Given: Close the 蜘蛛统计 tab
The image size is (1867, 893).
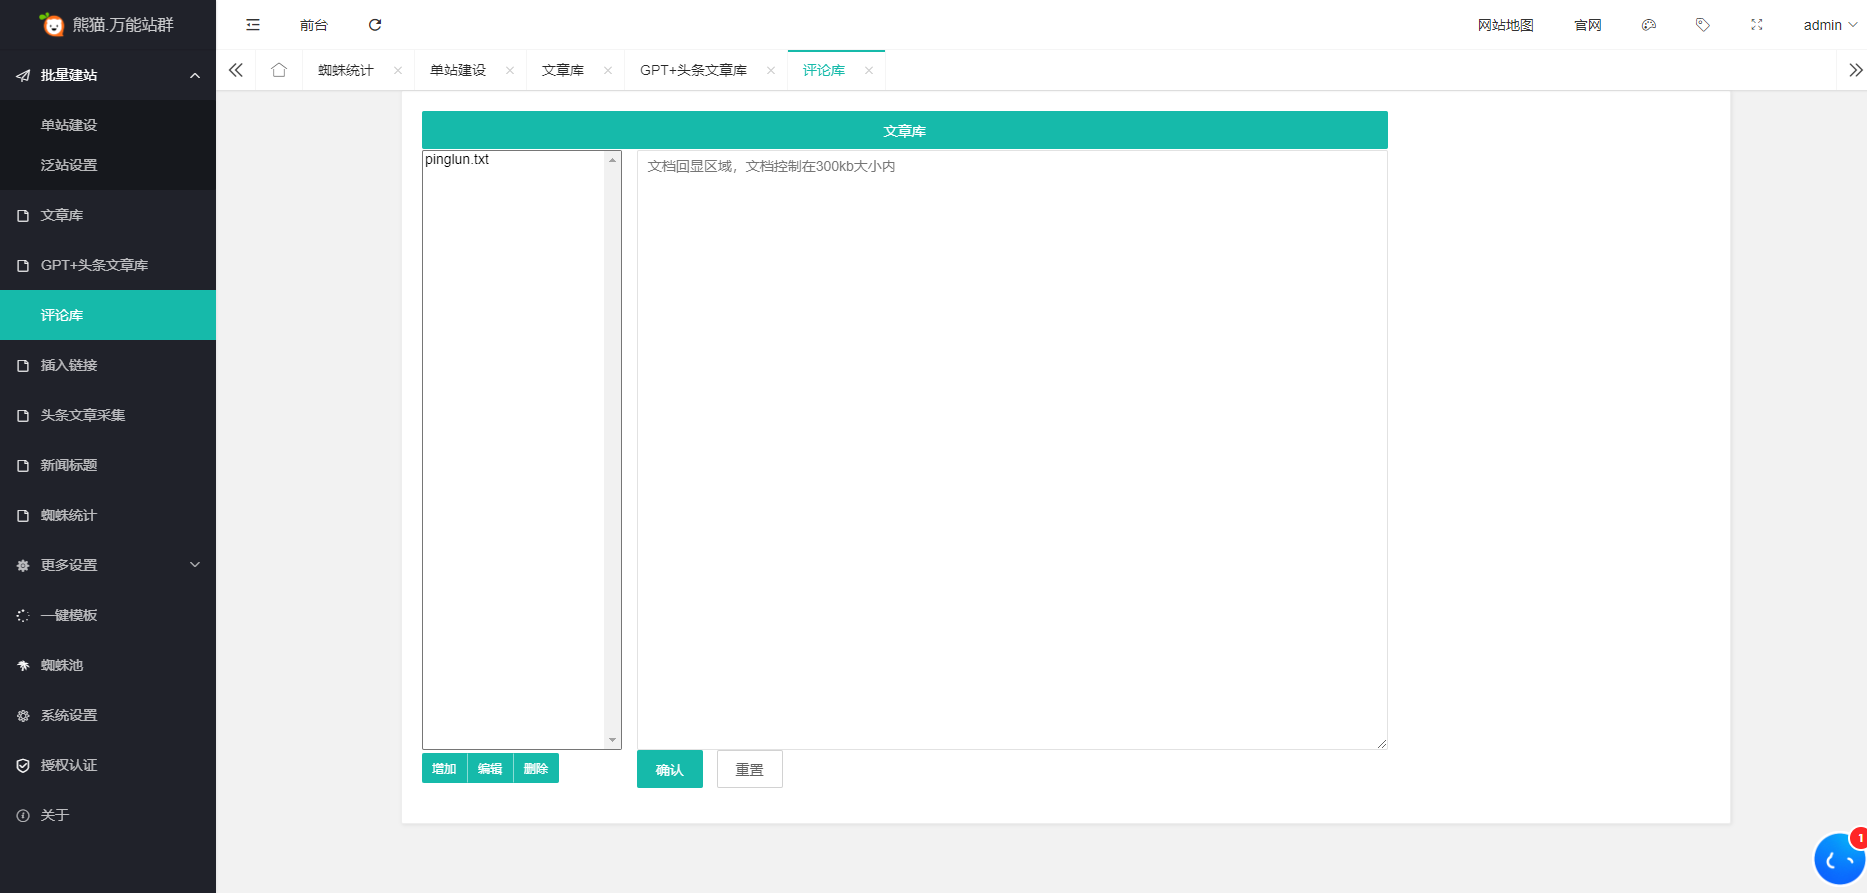Looking at the screenshot, I should tap(398, 70).
